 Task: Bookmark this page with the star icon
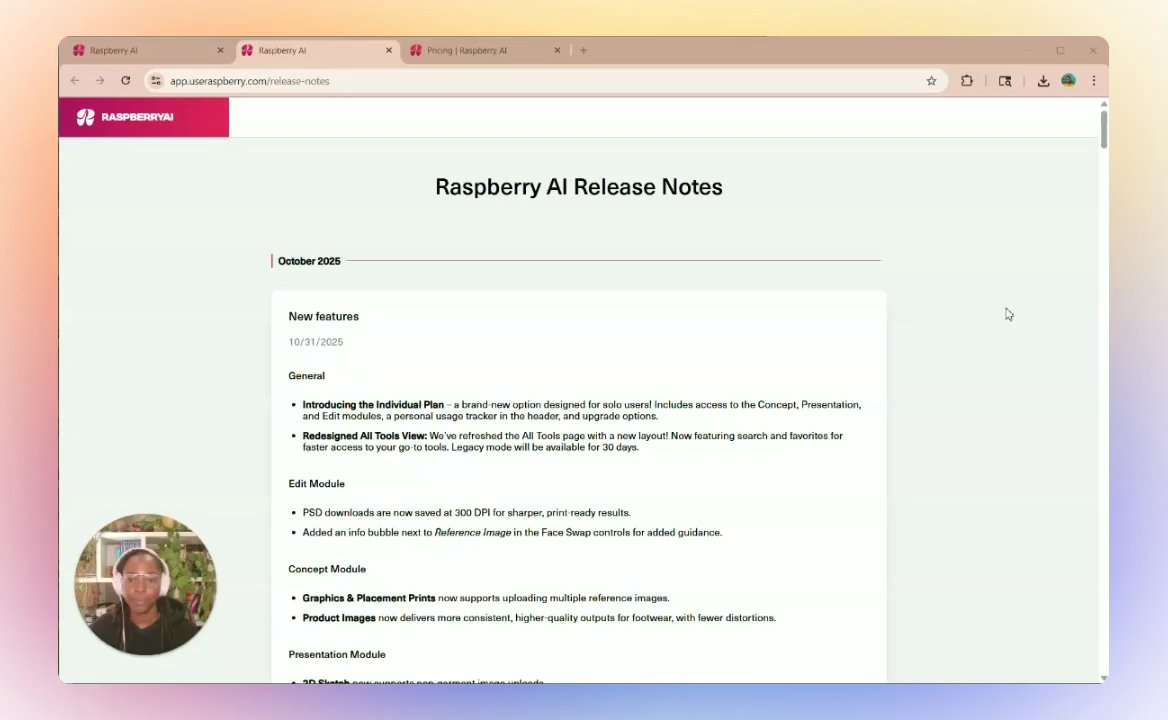(931, 80)
